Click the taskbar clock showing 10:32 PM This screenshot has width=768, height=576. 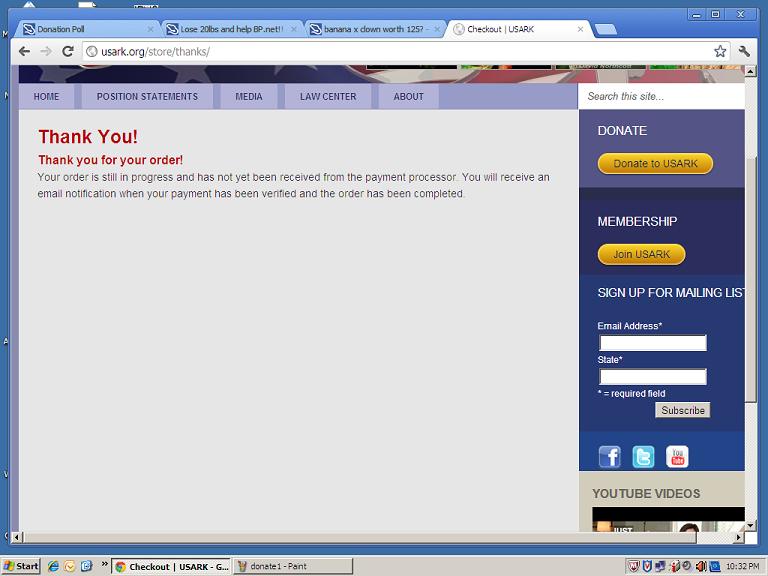click(x=743, y=566)
